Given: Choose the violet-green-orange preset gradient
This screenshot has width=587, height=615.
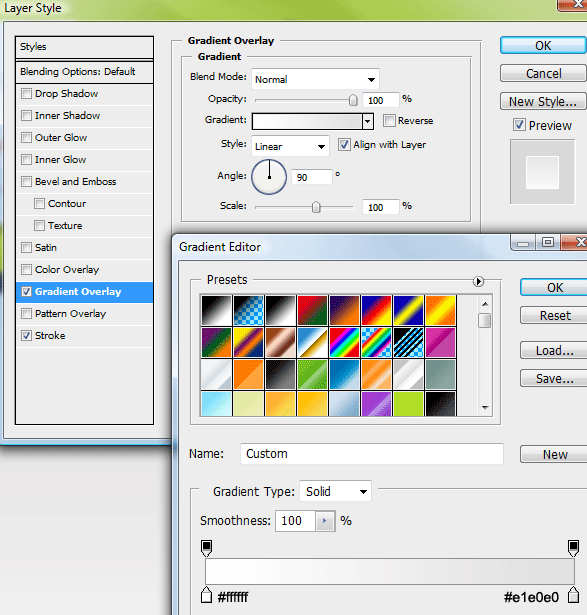Looking at the screenshot, I should click(x=216, y=342).
